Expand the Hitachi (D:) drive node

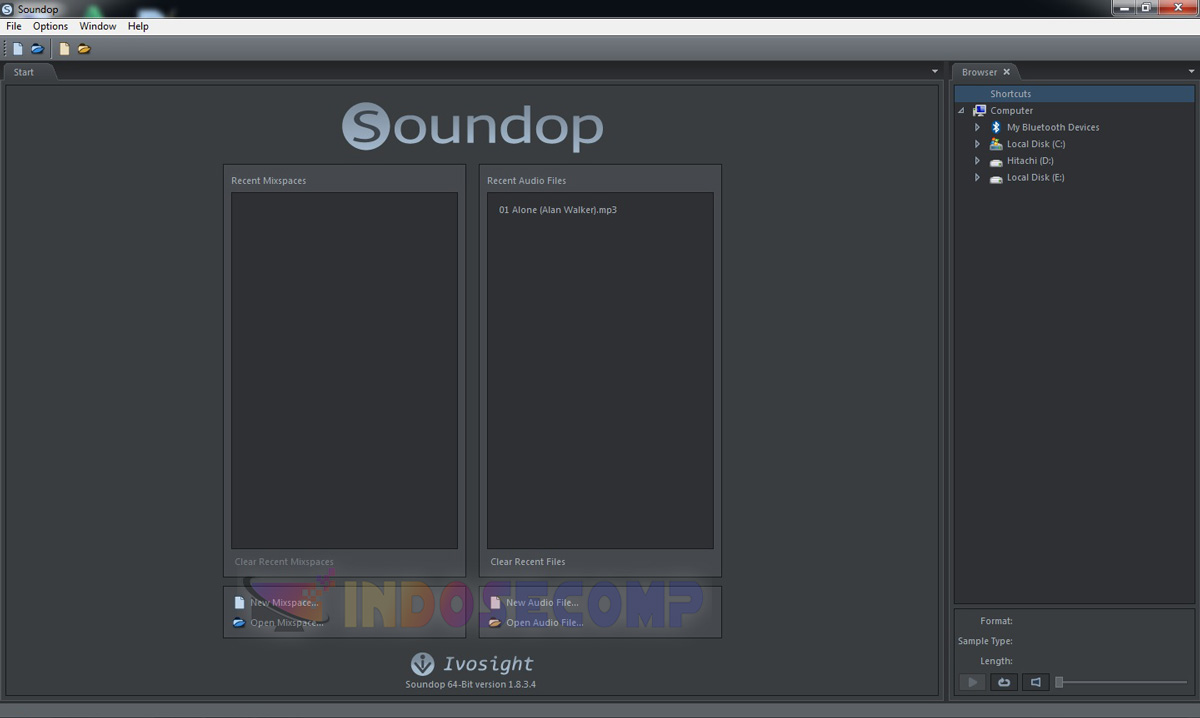click(x=977, y=160)
